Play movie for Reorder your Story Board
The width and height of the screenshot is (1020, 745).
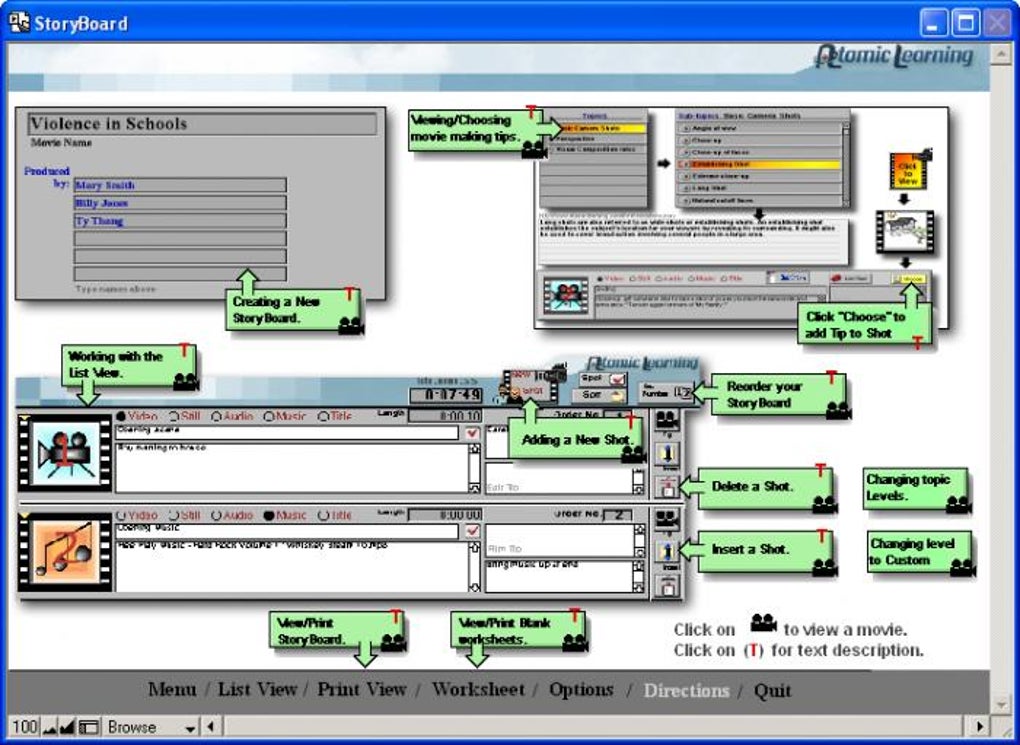click(x=838, y=411)
